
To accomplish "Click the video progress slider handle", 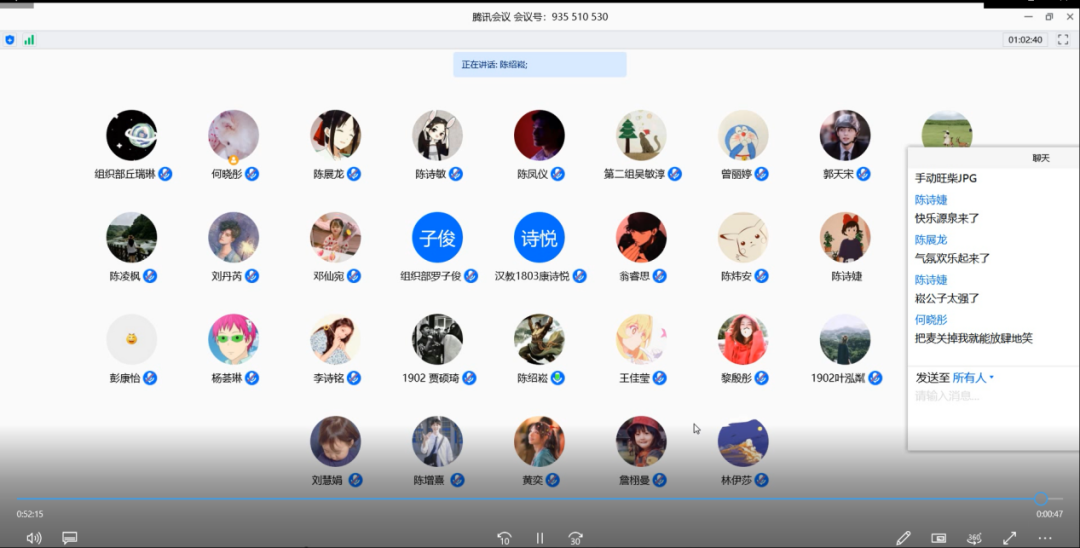I will tap(1040, 498).
